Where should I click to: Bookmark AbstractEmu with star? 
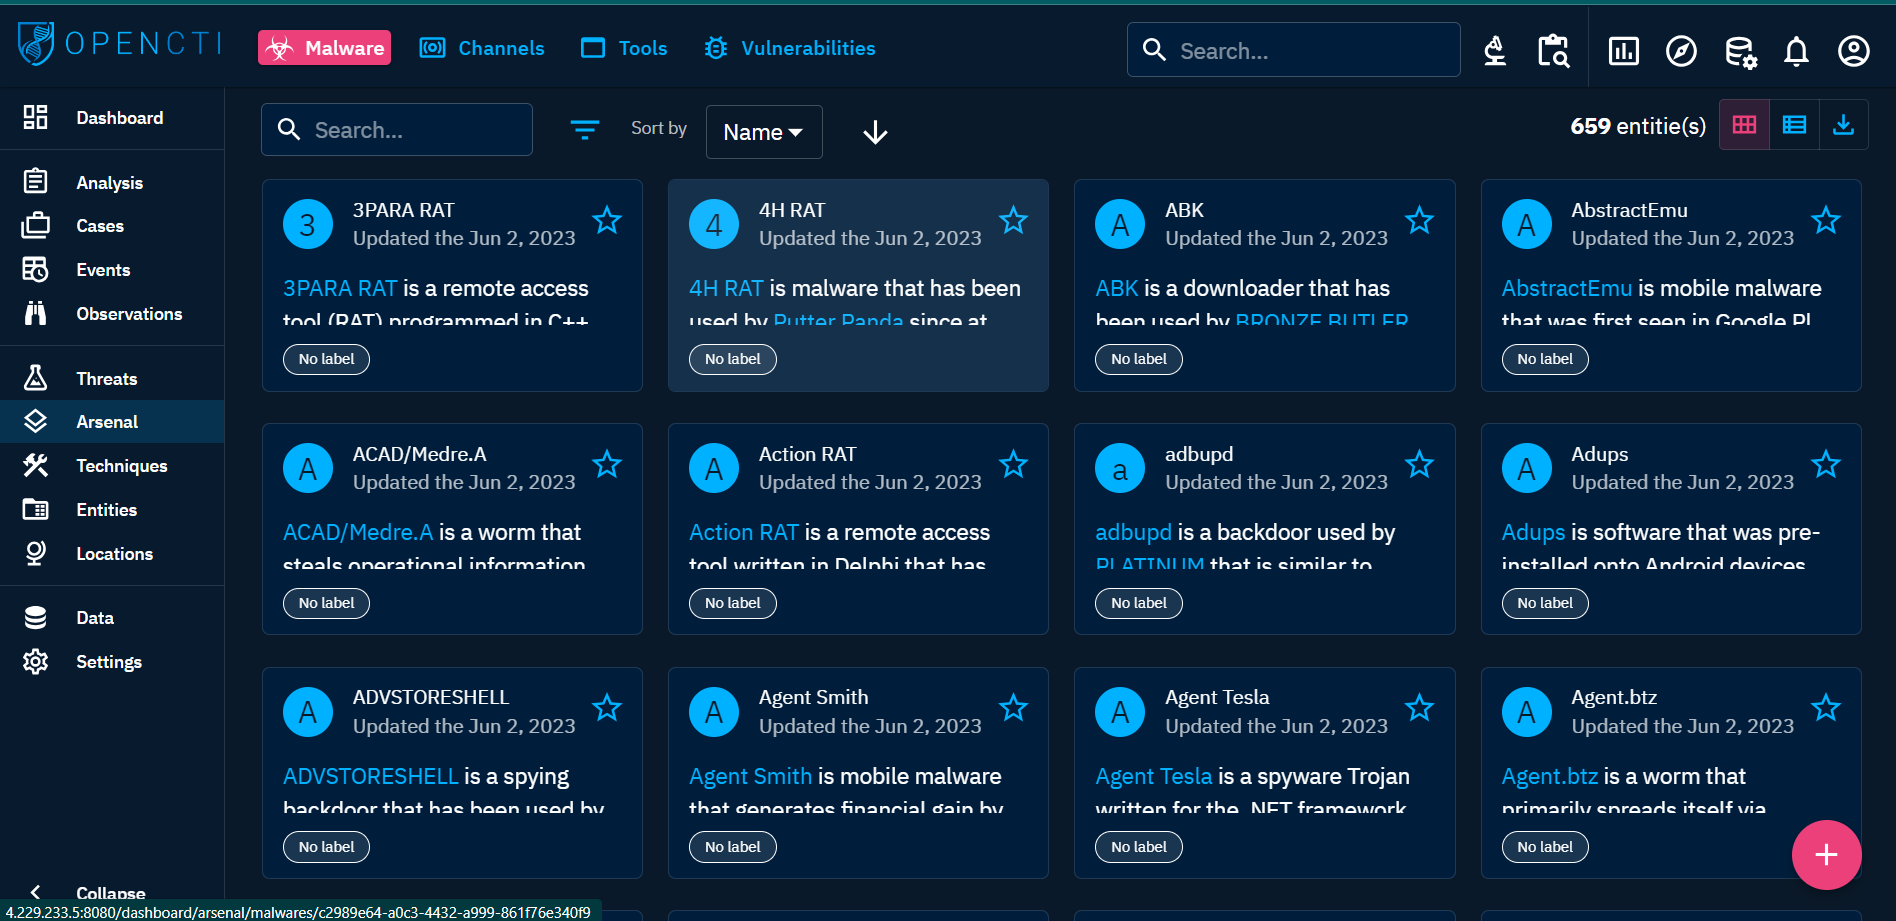click(x=1826, y=220)
